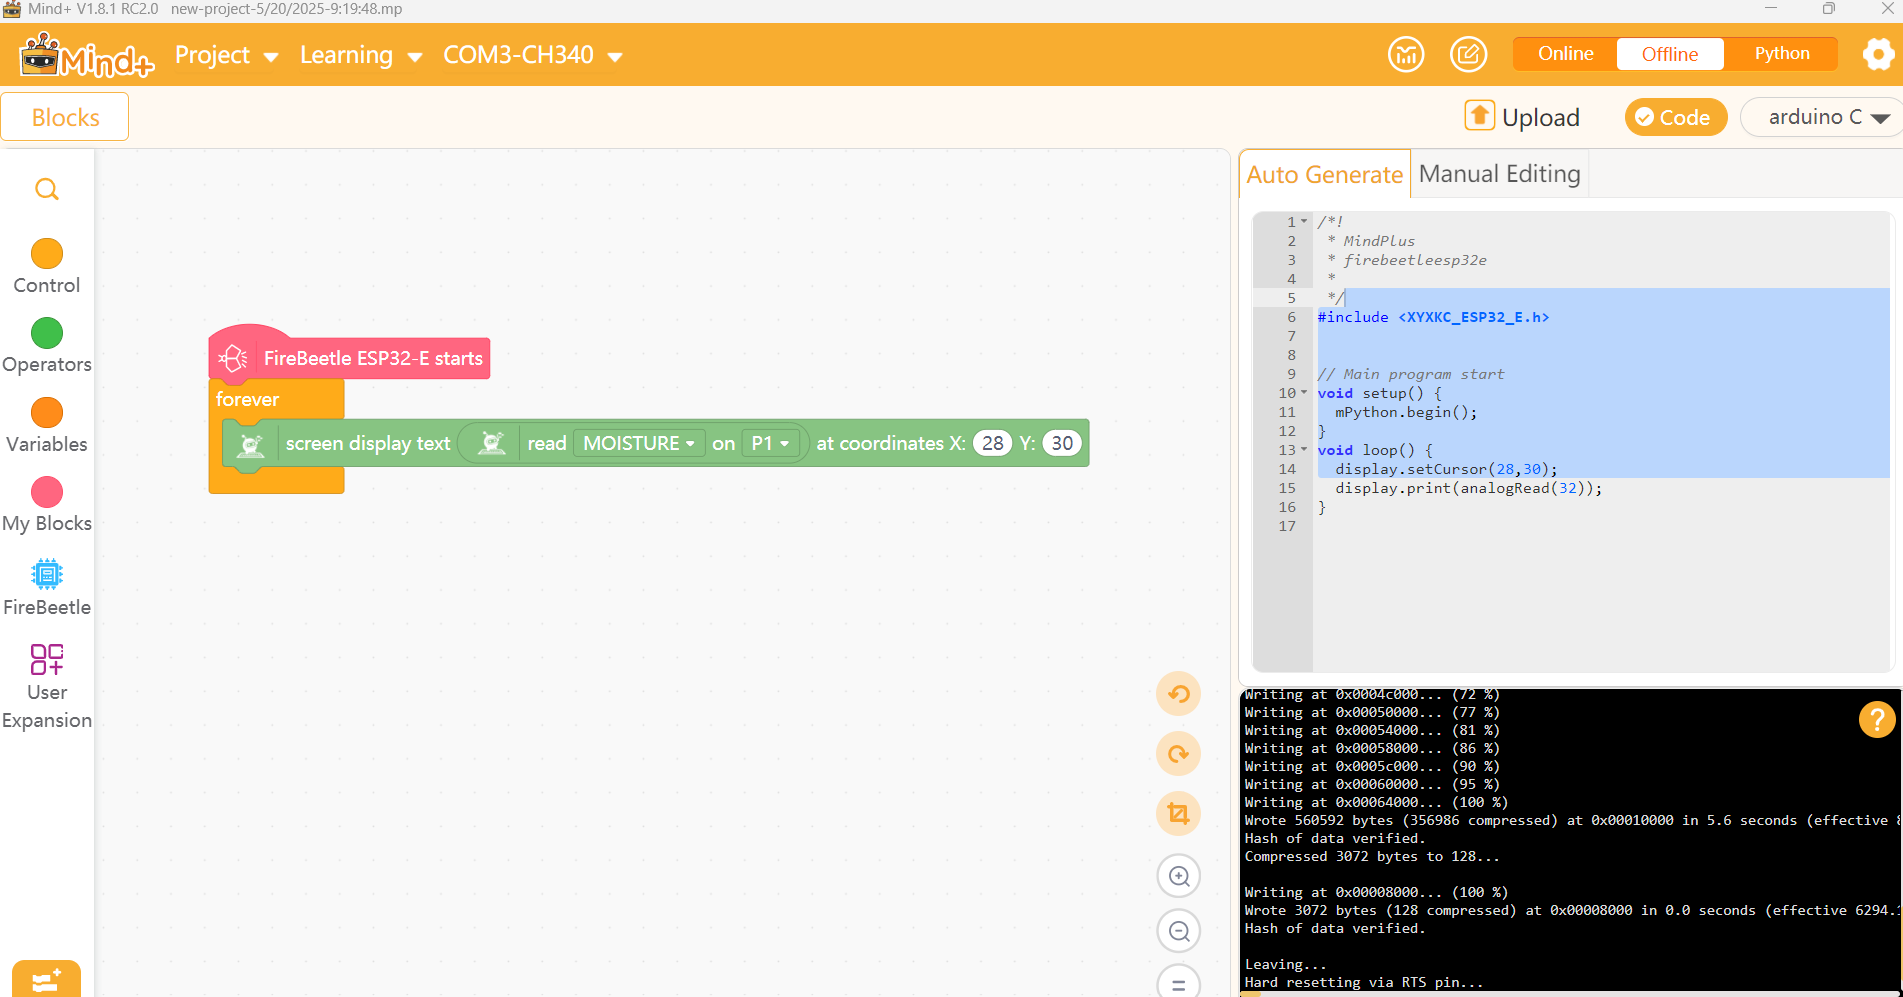Click line number 17 in gutter

point(1287,526)
